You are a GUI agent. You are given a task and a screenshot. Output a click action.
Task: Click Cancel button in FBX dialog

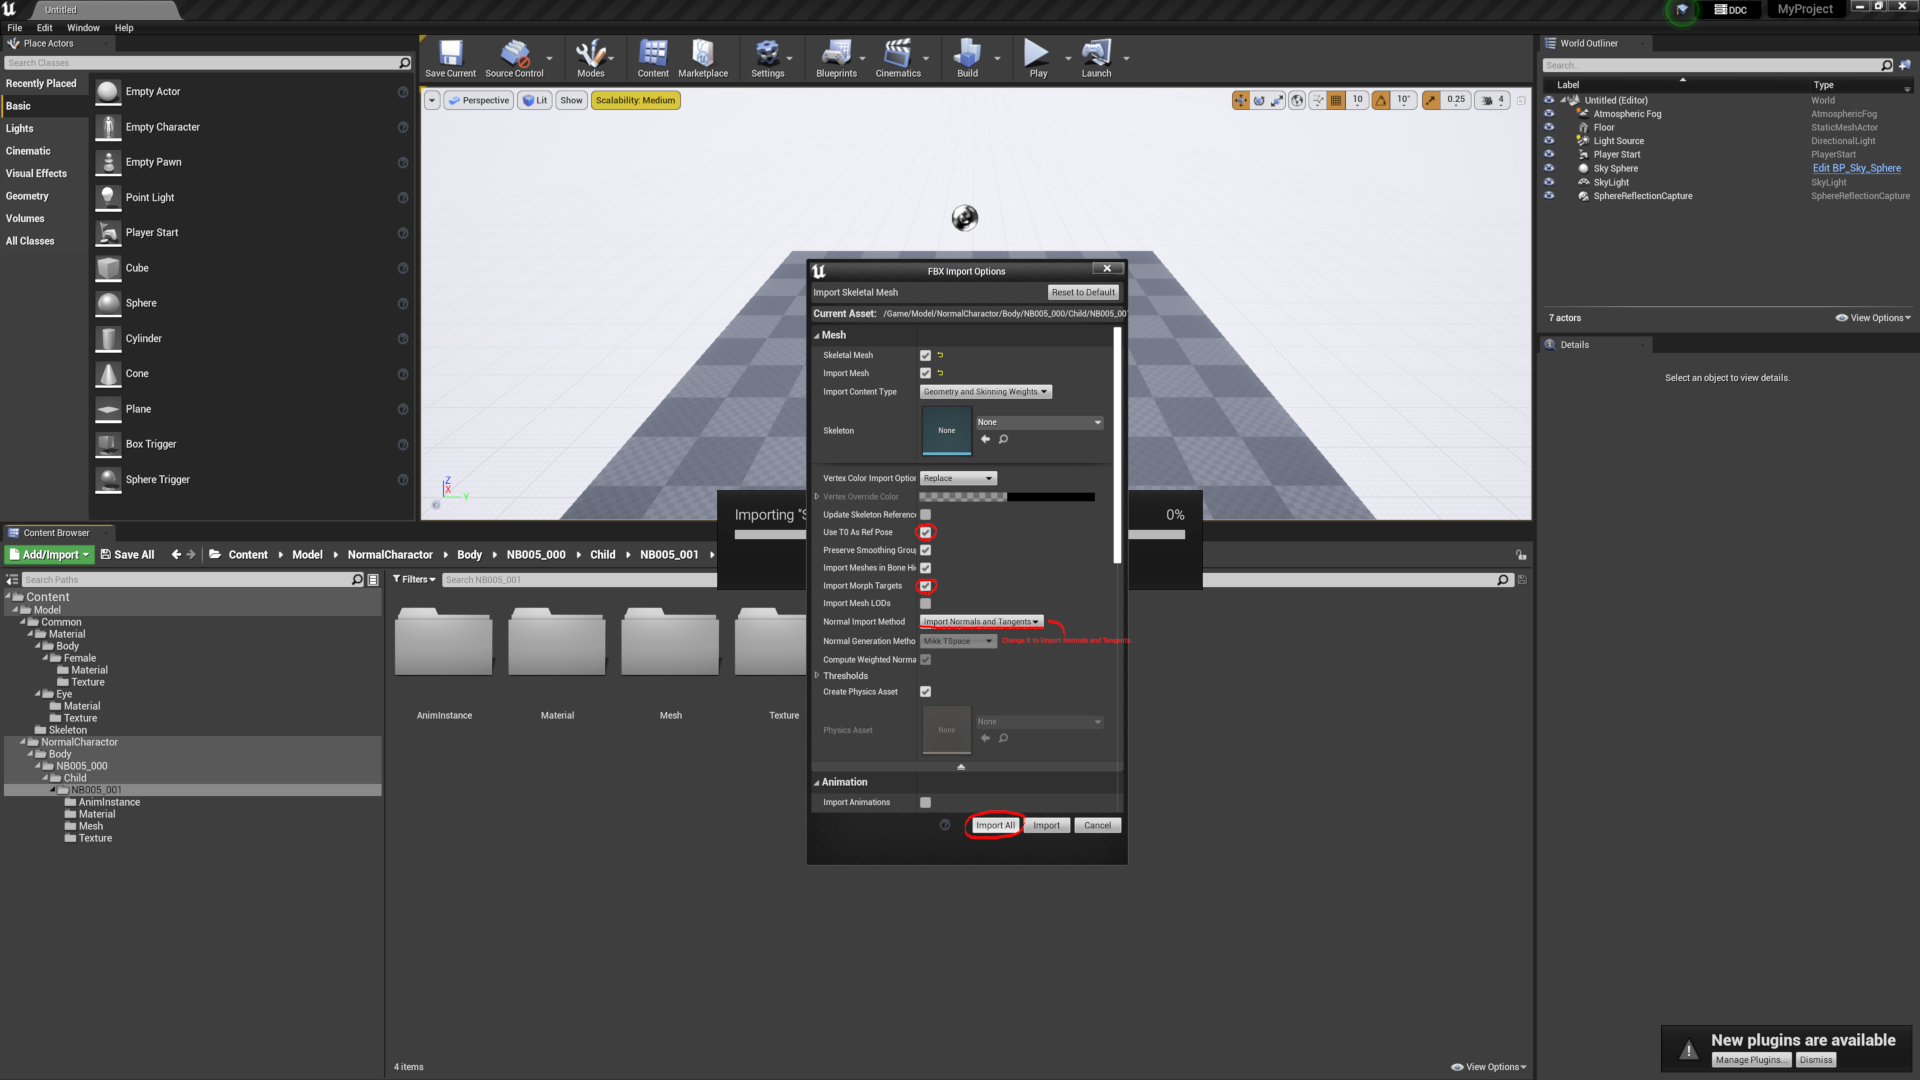tap(1097, 826)
